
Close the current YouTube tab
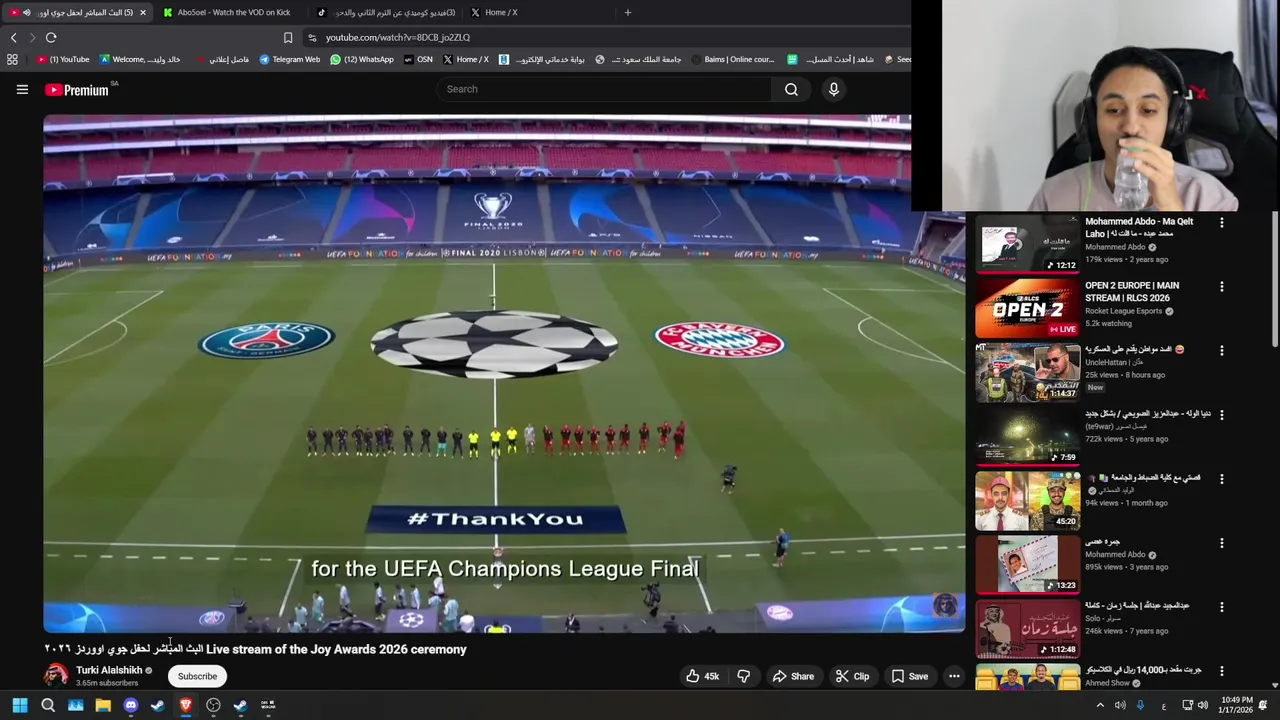(x=143, y=12)
